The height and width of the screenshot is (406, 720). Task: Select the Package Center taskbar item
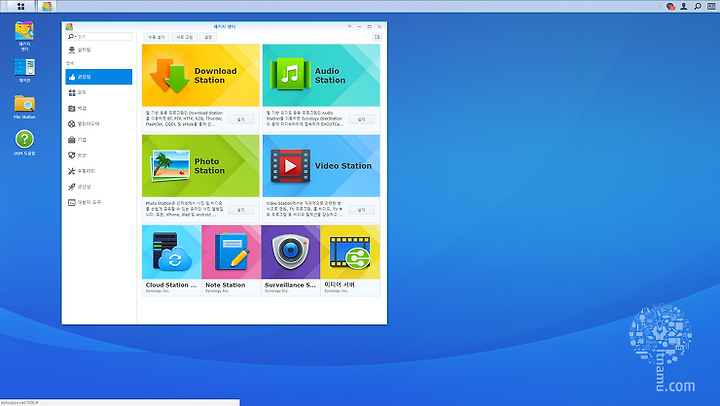(47, 6)
